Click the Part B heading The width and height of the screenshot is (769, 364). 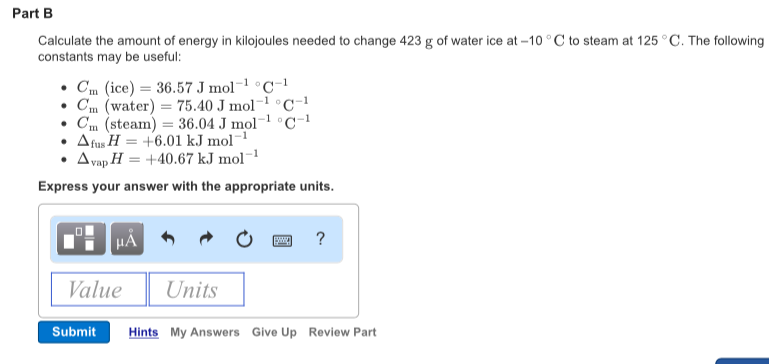click(x=32, y=14)
